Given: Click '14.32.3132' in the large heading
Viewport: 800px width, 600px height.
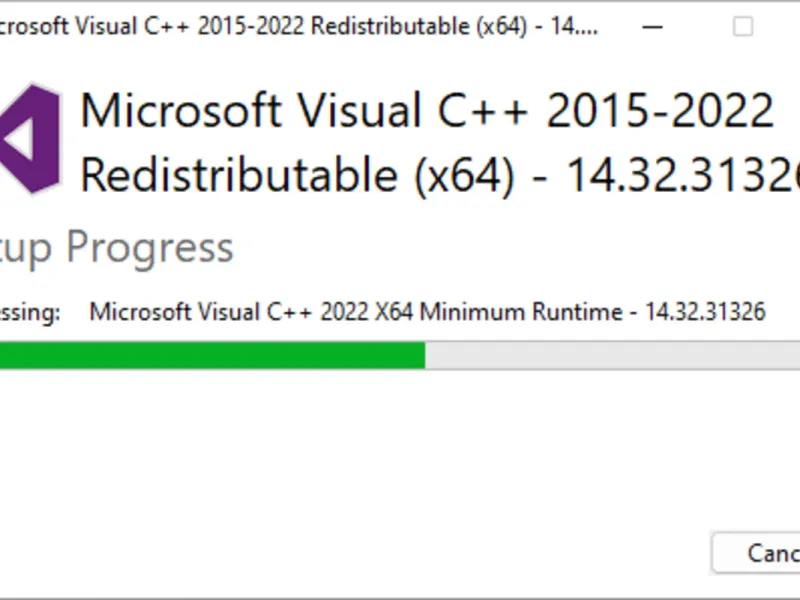Looking at the screenshot, I should pyautogui.click(x=683, y=175).
